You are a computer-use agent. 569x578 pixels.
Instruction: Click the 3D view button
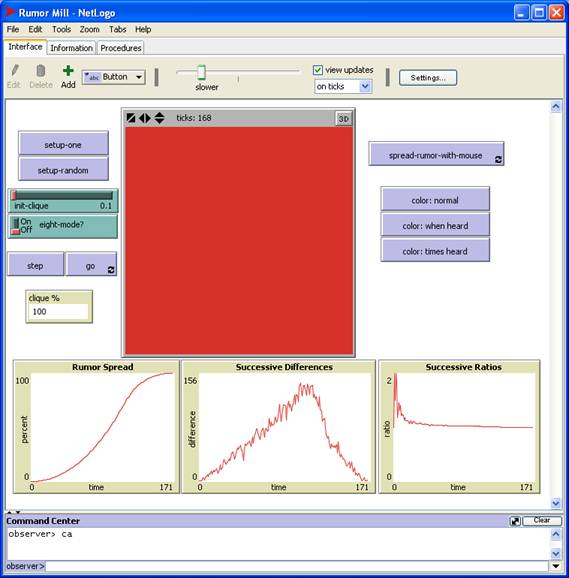tap(343, 119)
